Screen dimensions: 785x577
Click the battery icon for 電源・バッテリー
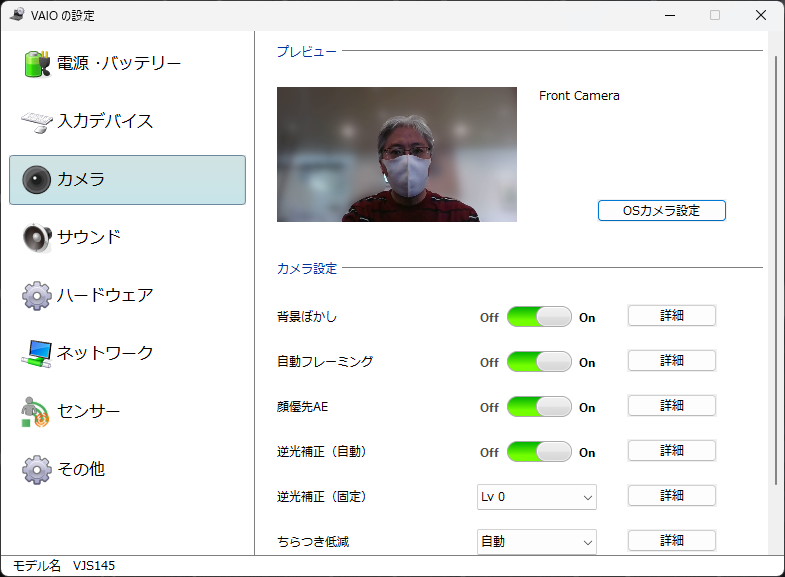tap(37, 64)
